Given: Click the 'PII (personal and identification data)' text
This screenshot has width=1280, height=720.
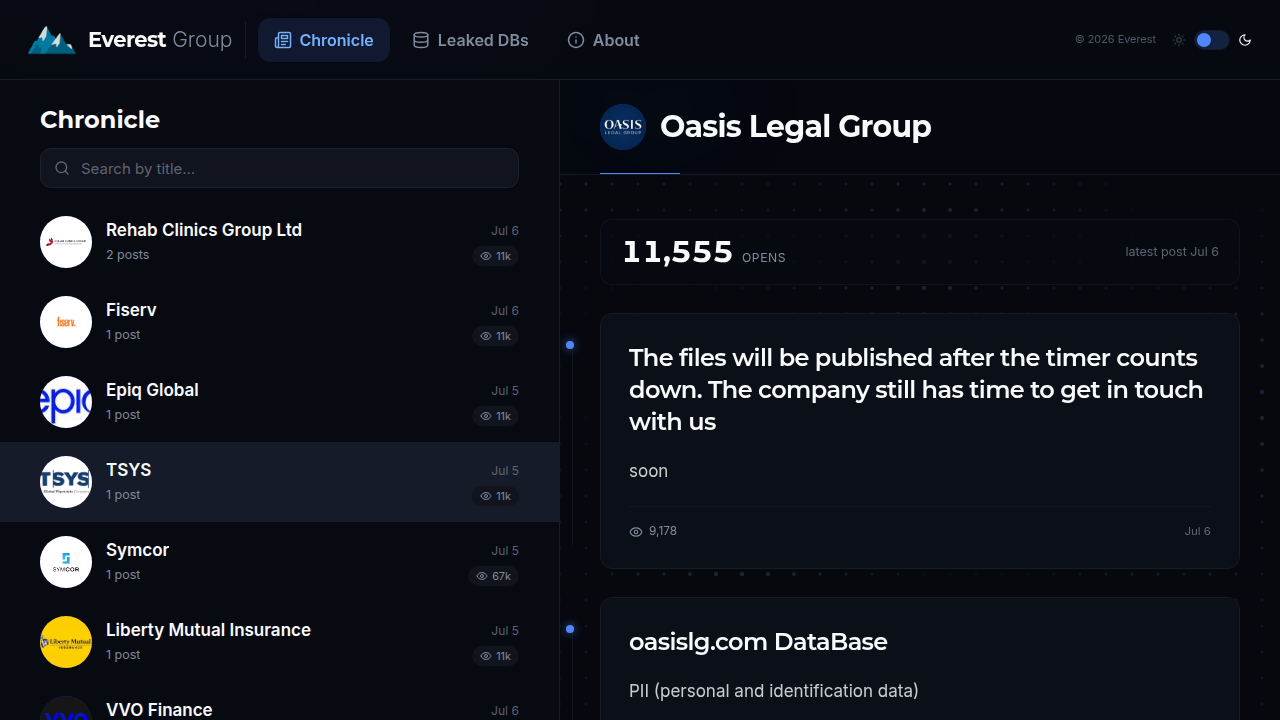Looking at the screenshot, I should (774, 691).
